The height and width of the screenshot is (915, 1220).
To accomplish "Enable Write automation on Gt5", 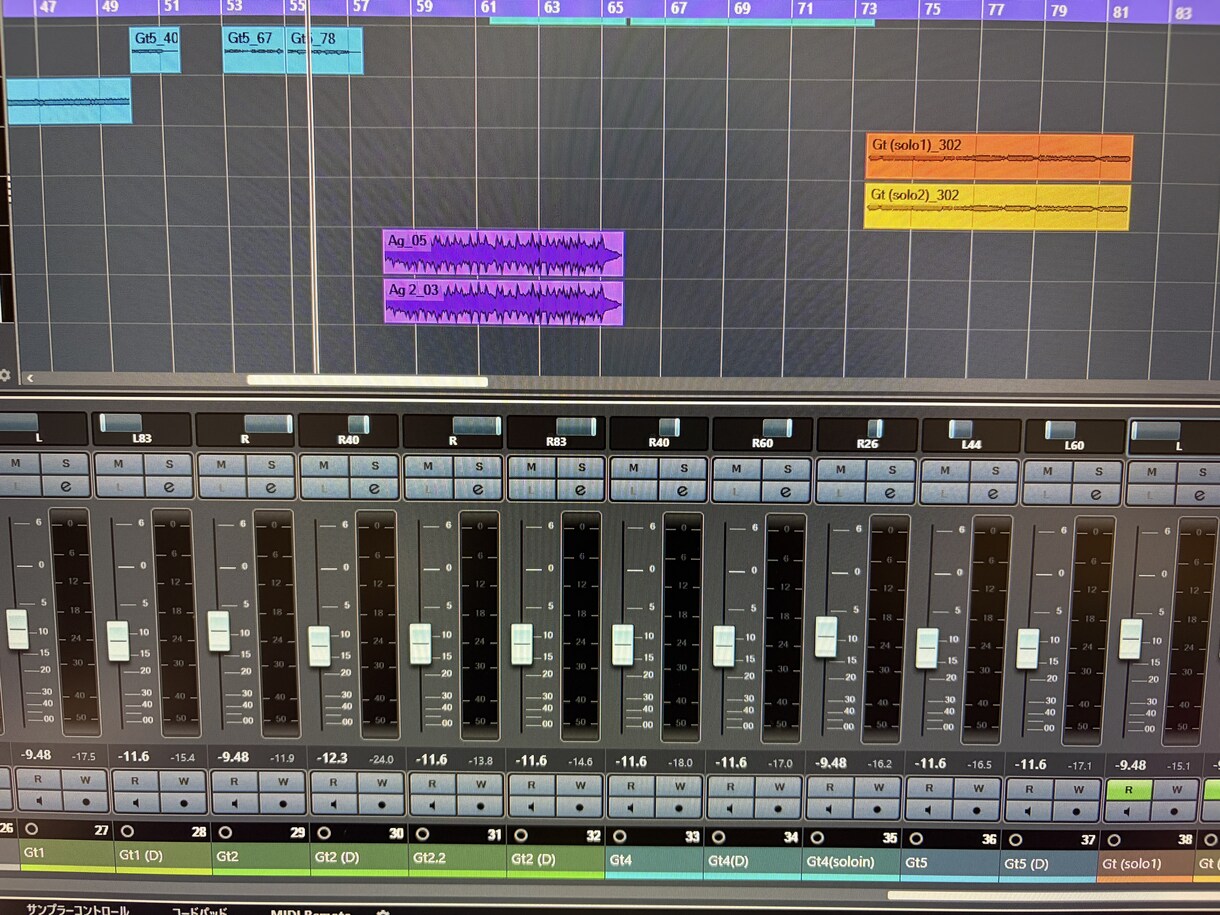I will (x=976, y=787).
